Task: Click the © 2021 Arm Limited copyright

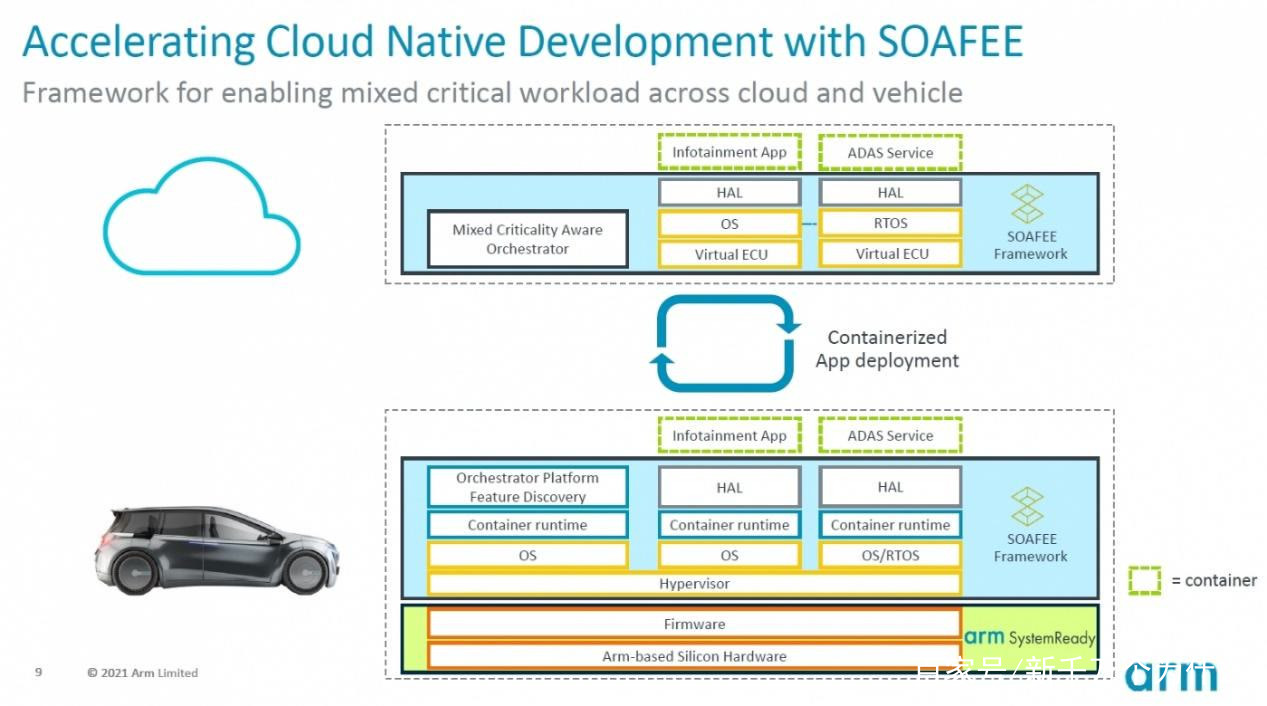Action: click(x=142, y=673)
